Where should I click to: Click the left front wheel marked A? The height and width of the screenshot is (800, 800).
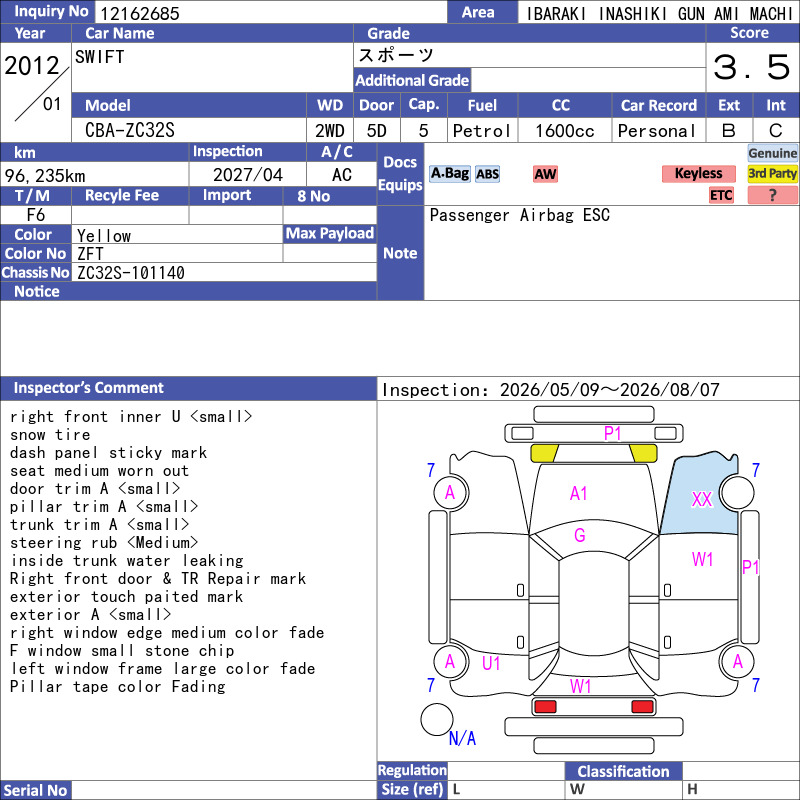pyautogui.click(x=451, y=493)
